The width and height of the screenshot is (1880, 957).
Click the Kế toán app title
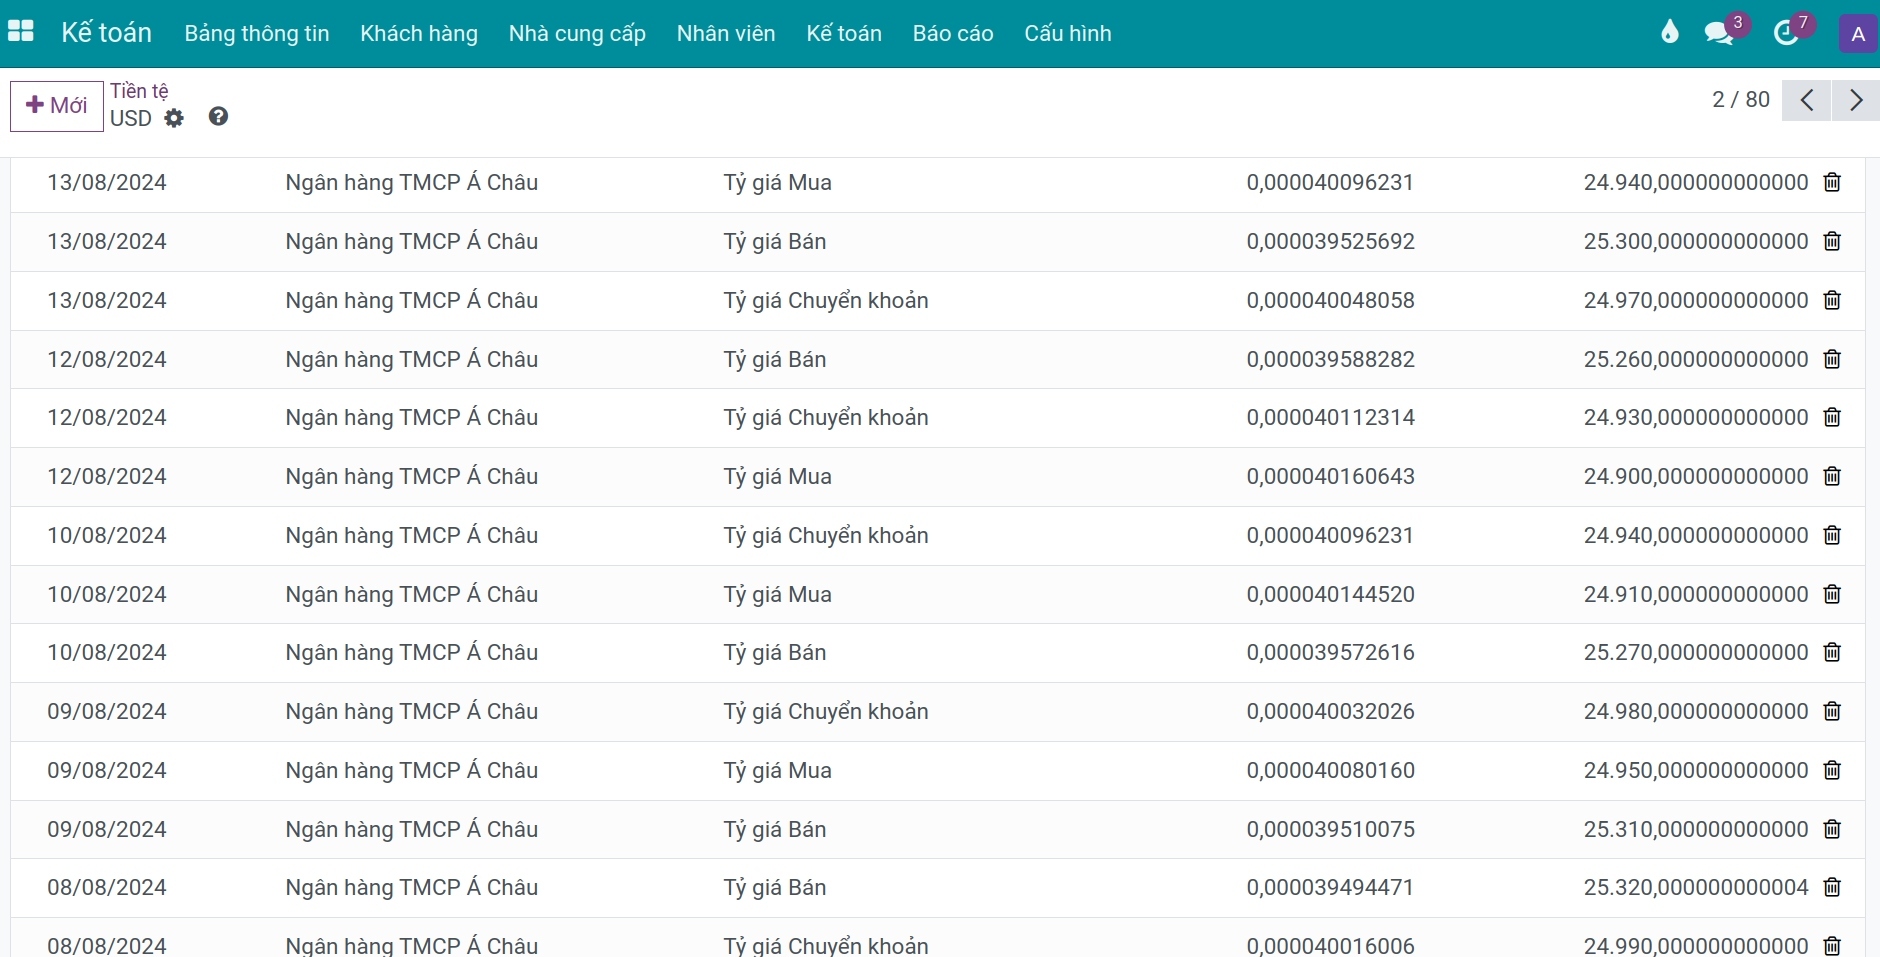106,33
